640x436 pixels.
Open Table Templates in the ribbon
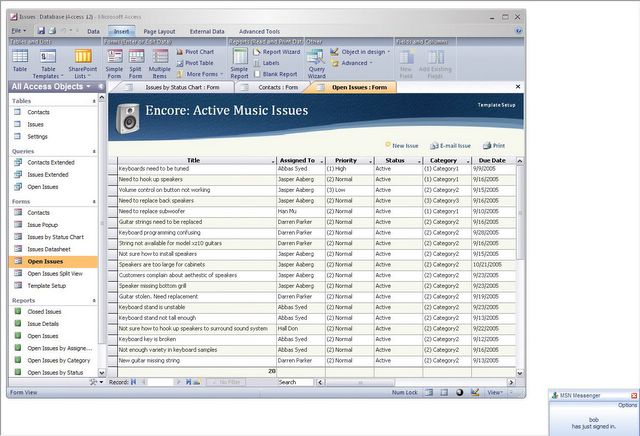(x=48, y=64)
